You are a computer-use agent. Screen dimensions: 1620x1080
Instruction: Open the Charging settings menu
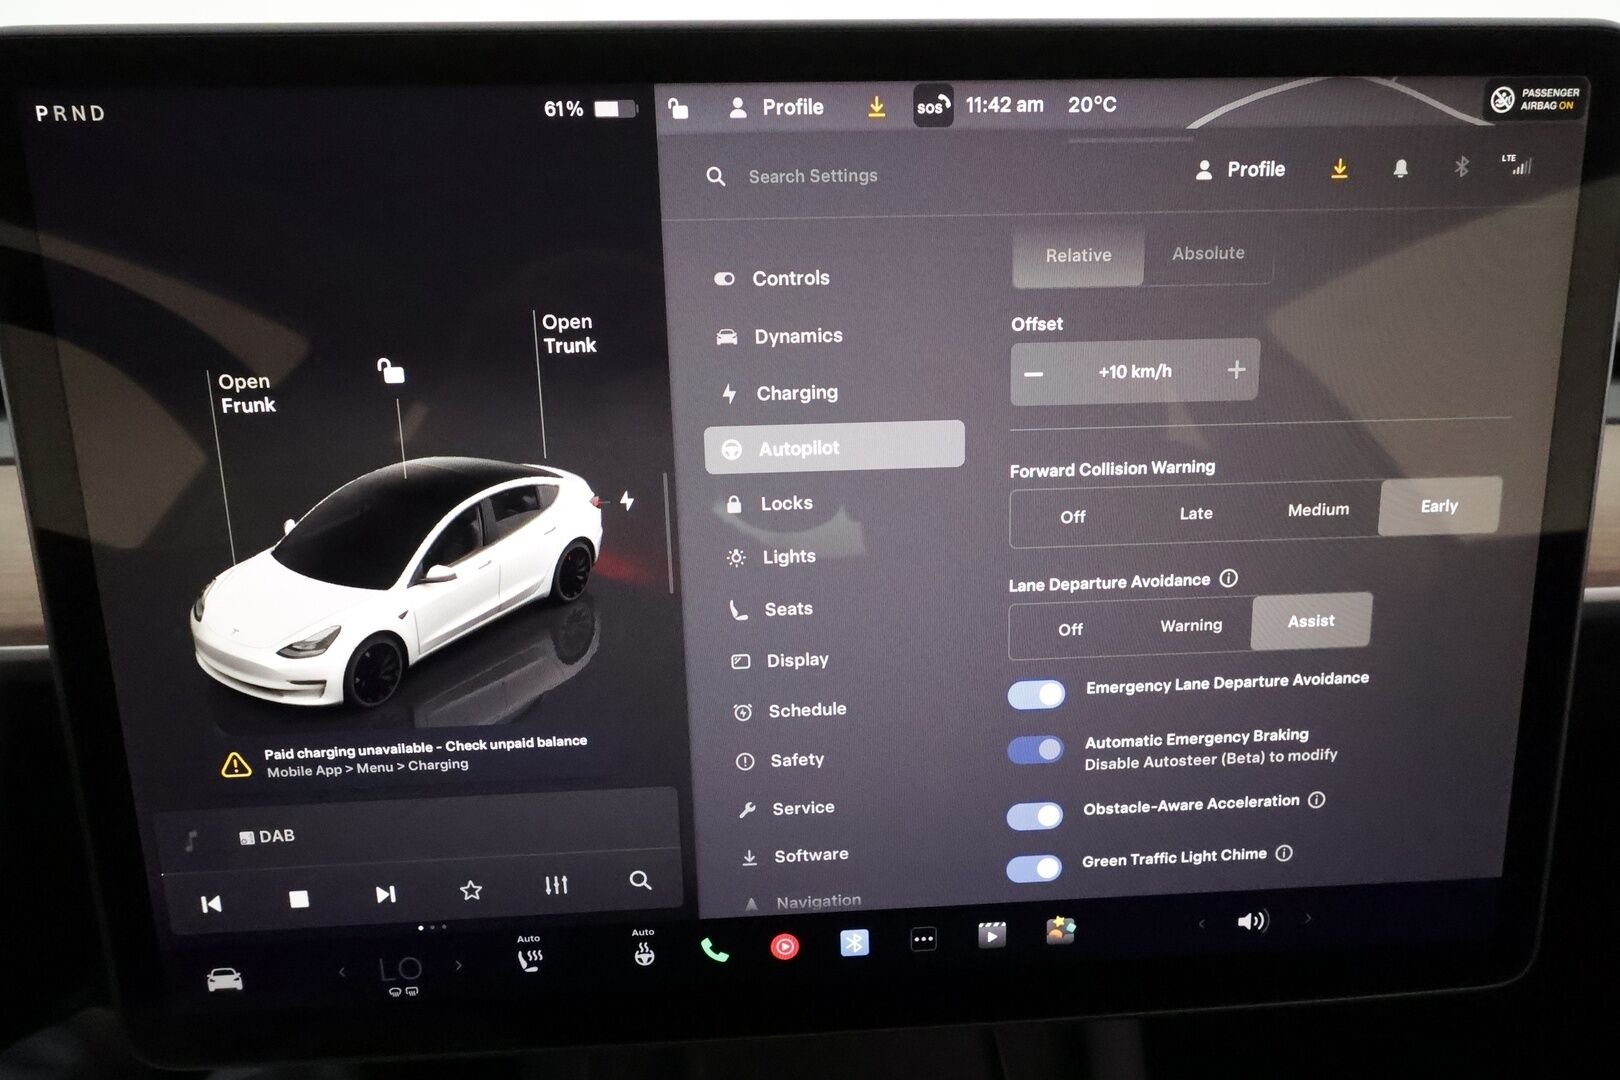coord(779,393)
